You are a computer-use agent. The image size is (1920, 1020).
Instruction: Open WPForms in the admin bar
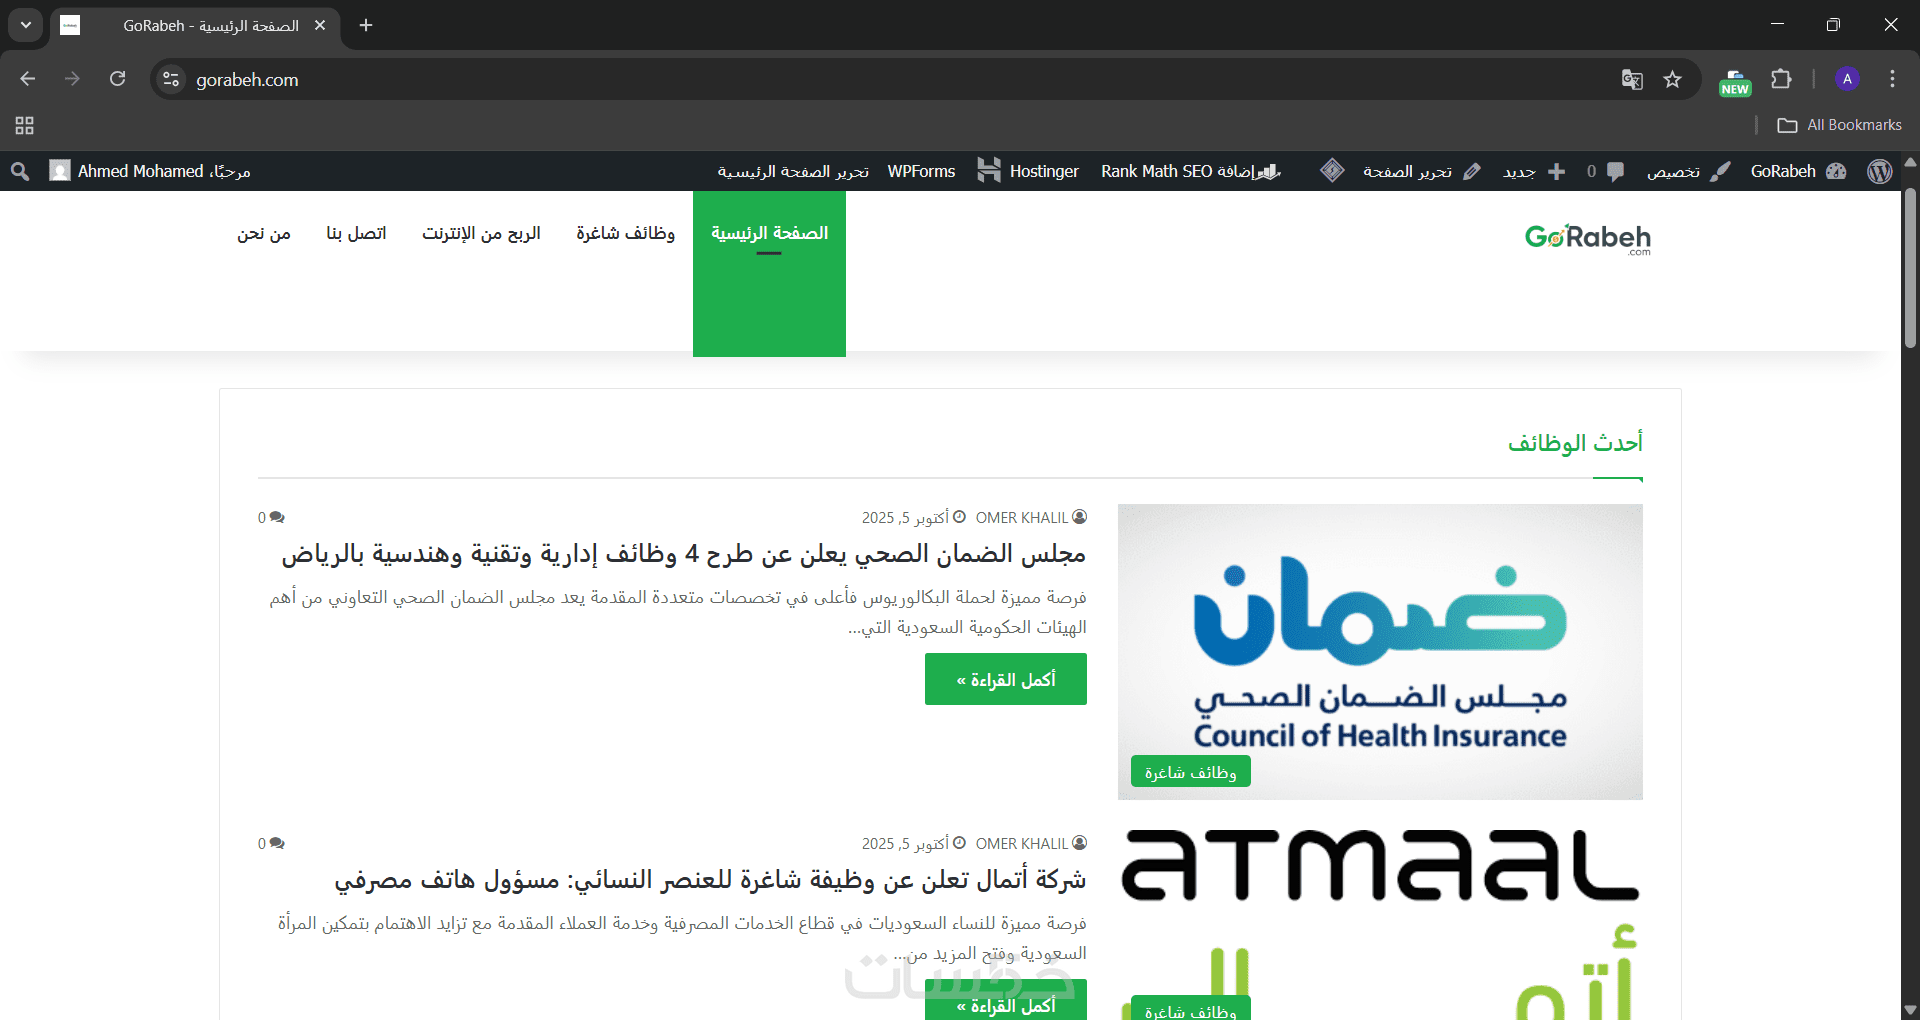click(x=921, y=171)
